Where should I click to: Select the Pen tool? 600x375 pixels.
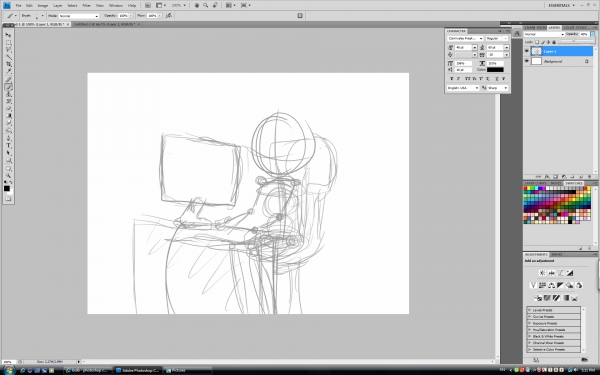tap(8, 138)
